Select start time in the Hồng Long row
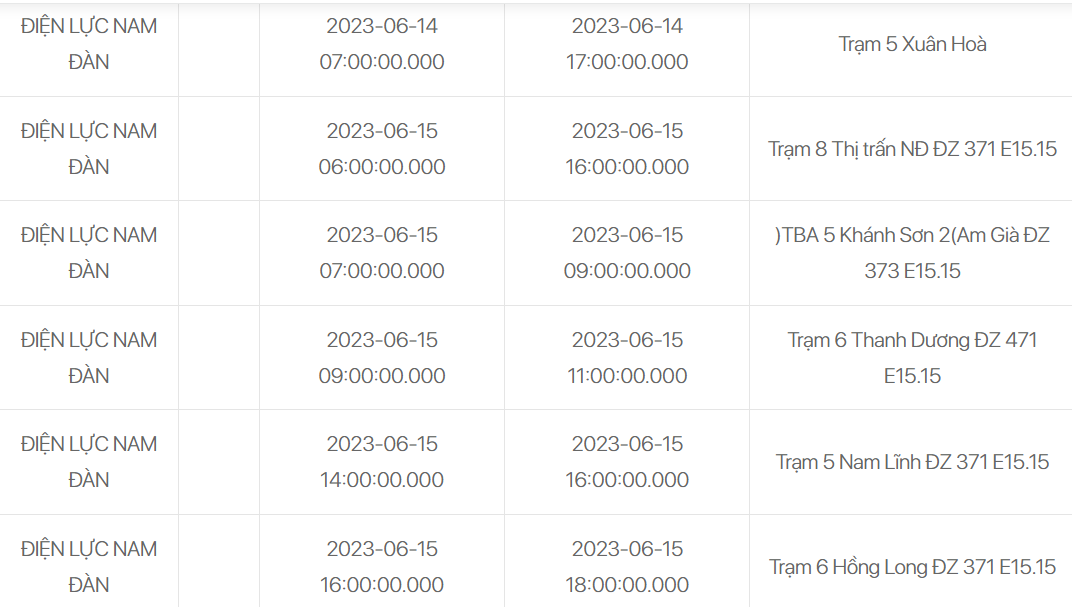Viewport: 1072px width, 607px height. [x=382, y=567]
